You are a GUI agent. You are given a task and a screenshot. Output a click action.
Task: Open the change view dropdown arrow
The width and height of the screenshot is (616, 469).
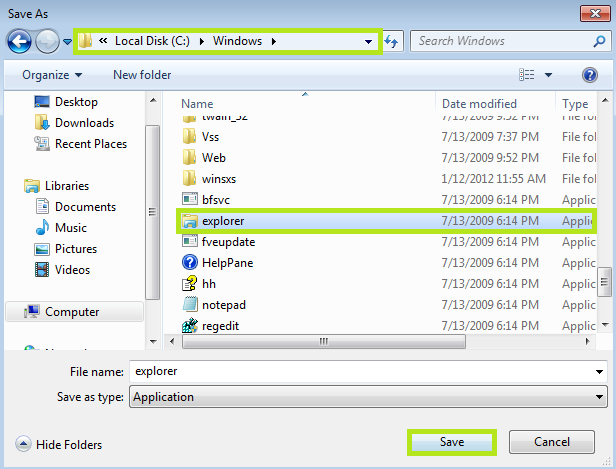[548, 75]
